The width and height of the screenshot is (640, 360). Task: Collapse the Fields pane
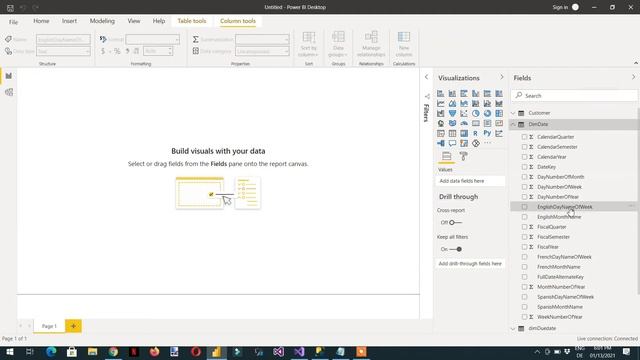pyautogui.click(x=633, y=77)
